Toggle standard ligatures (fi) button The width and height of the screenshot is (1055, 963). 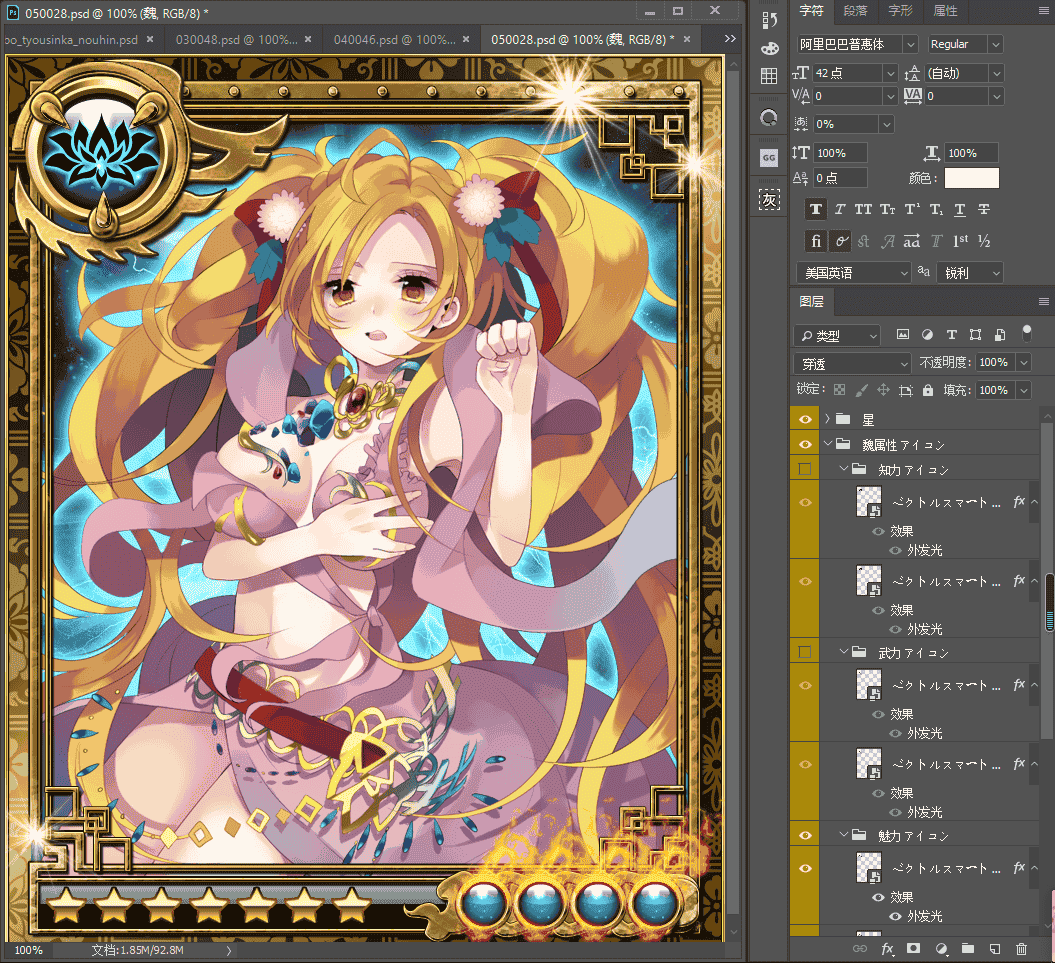point(816,241)
